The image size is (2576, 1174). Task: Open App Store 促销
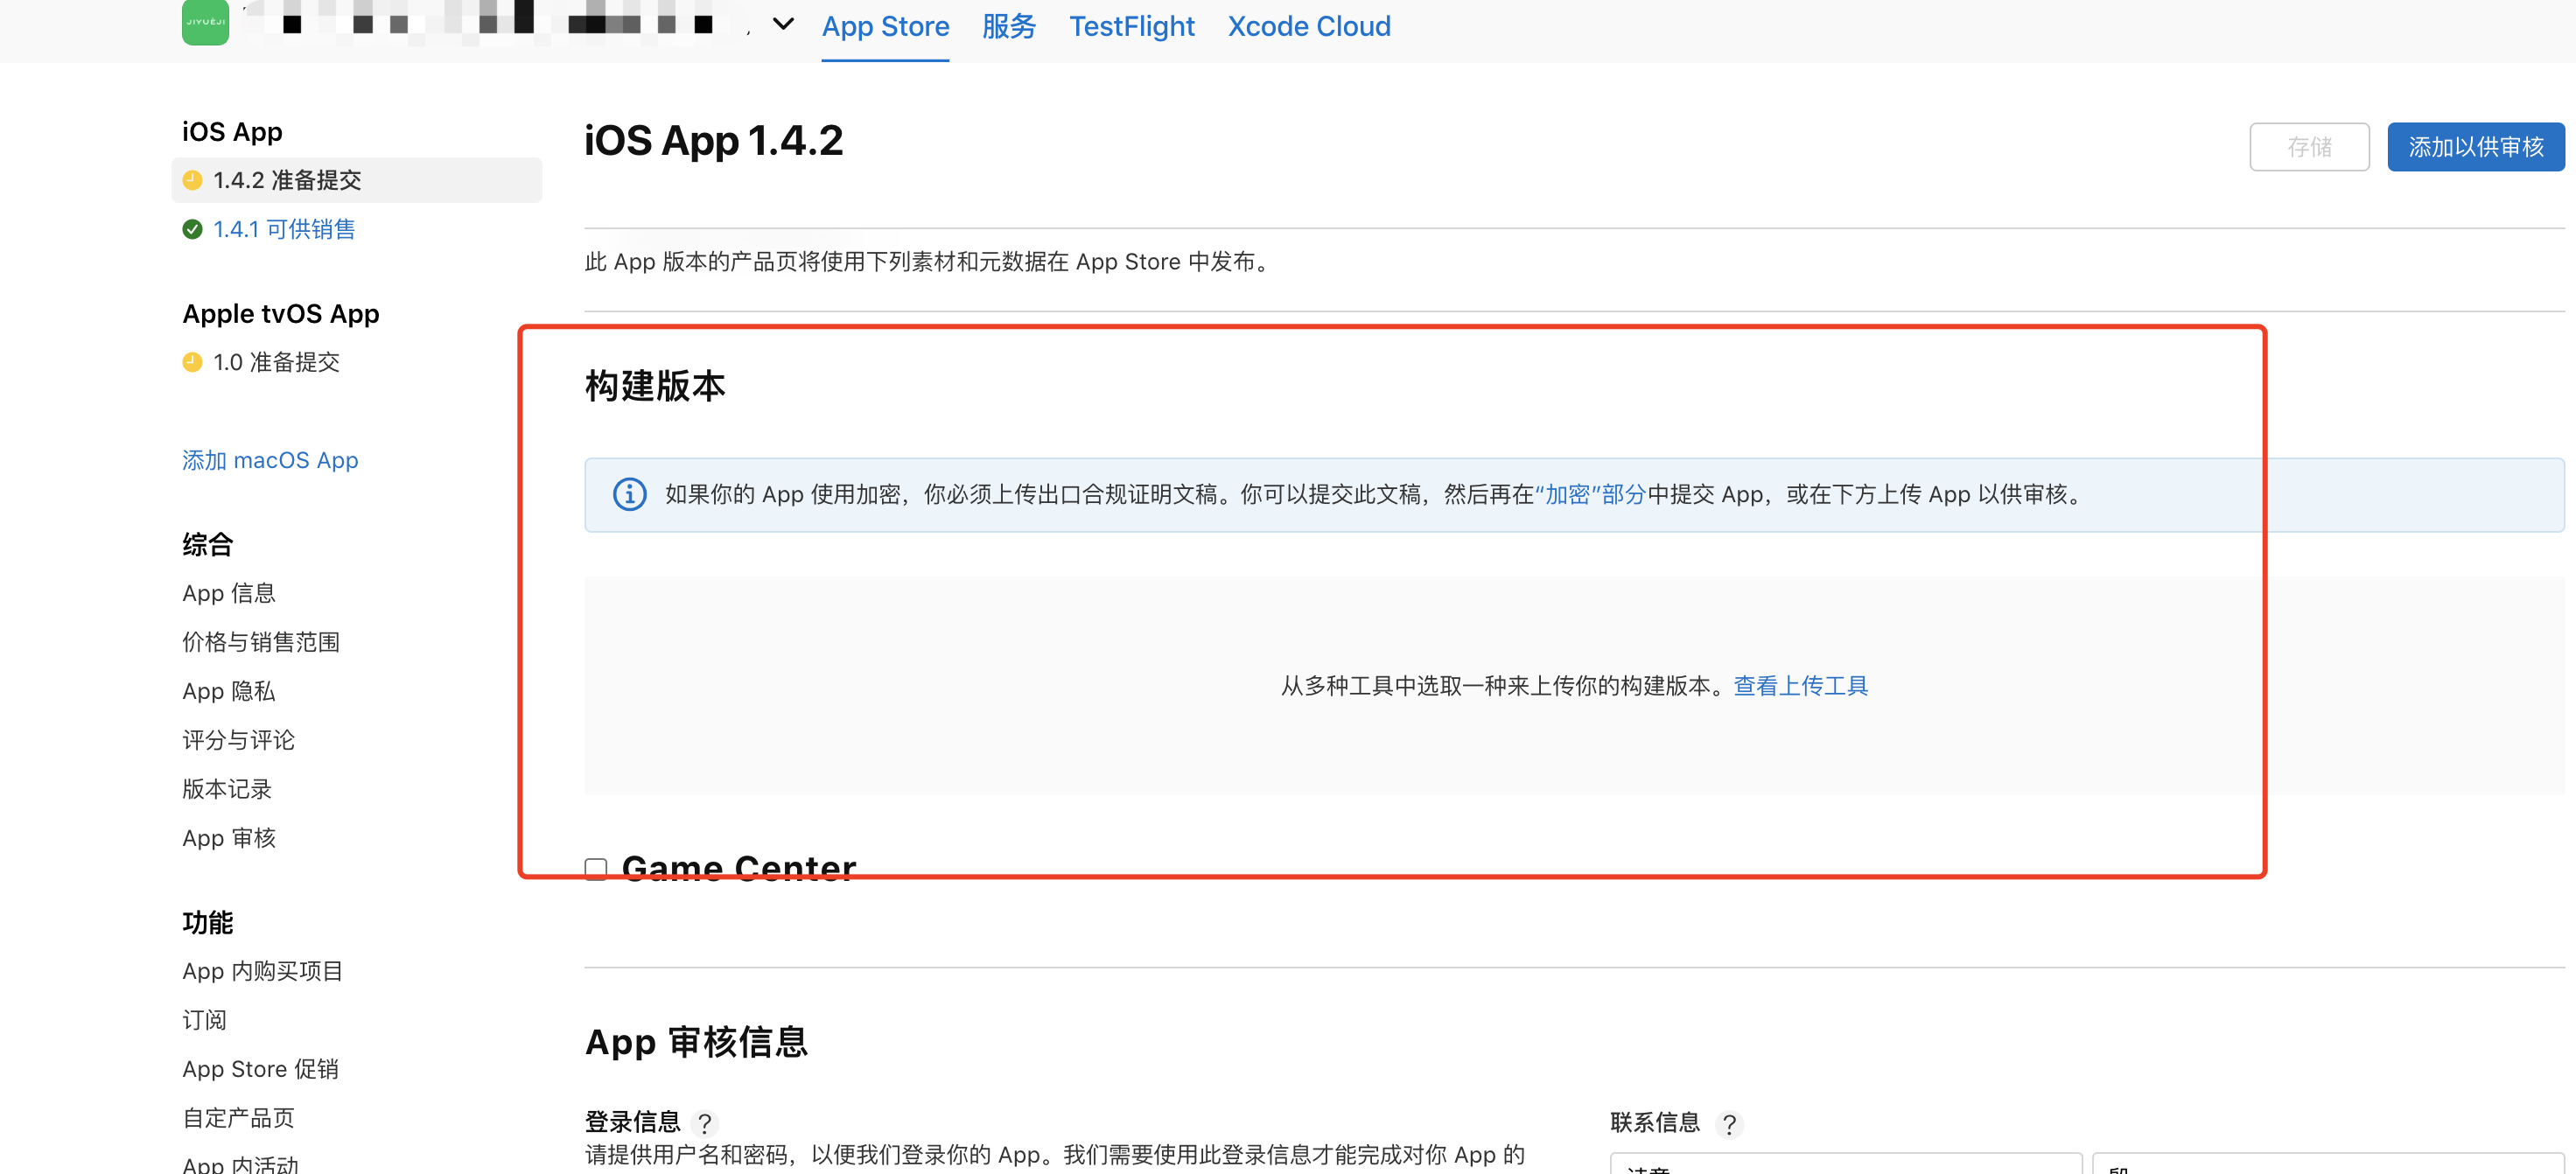(x=260, y=1069)
